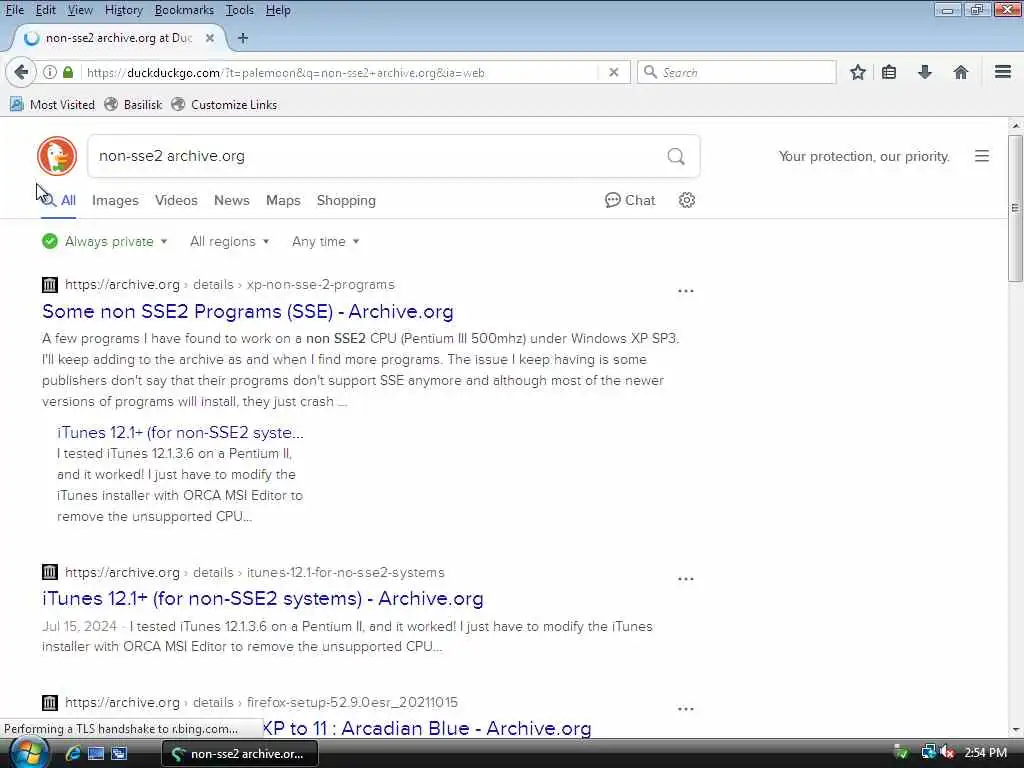Open the Chat speech bubble
The image size is (1024, 768).
630,200
